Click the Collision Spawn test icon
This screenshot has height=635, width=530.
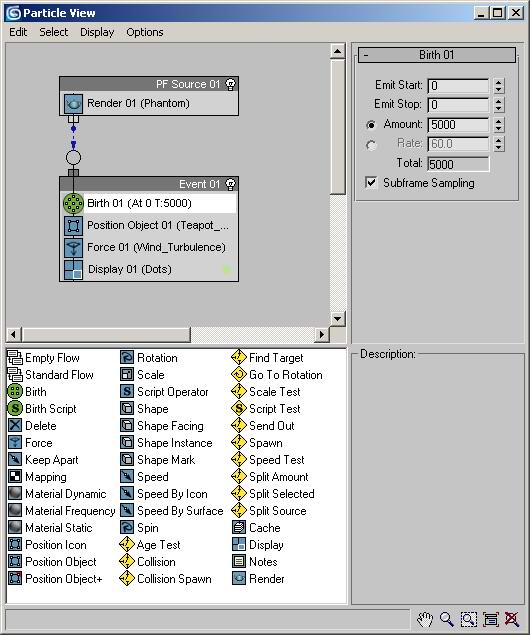pyautogui.click(x=127, y=579)
